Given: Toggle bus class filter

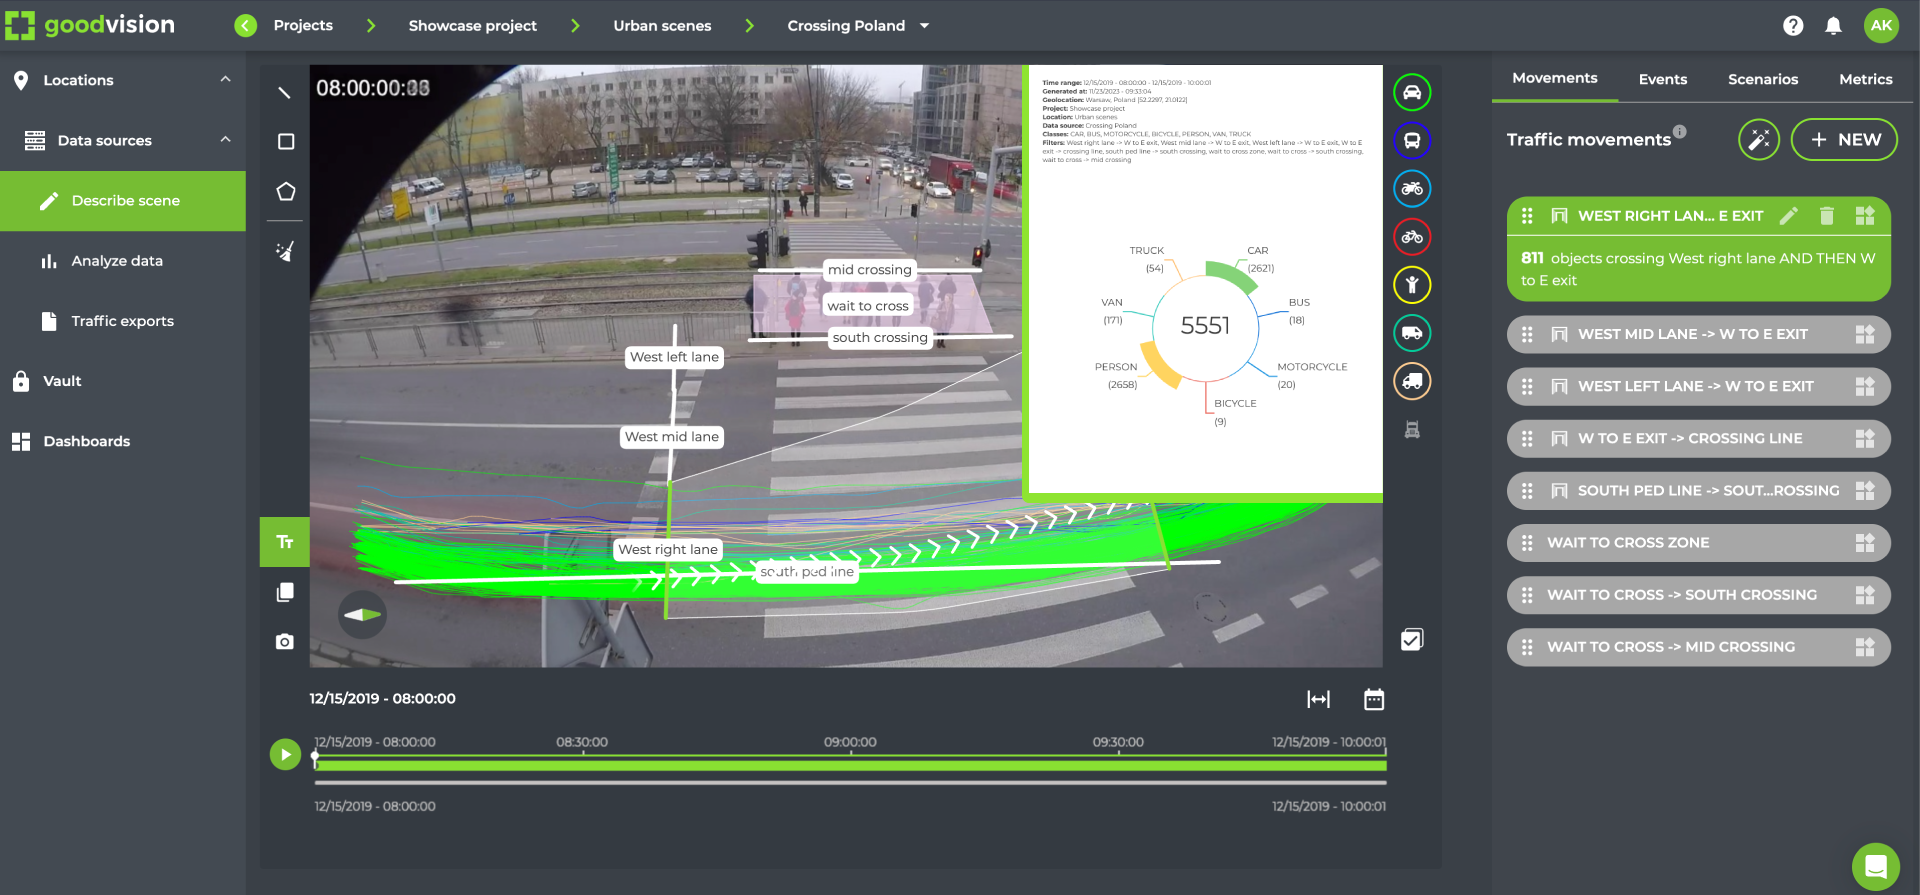Looking at the screenshot, I should [x=1412, y=141].
